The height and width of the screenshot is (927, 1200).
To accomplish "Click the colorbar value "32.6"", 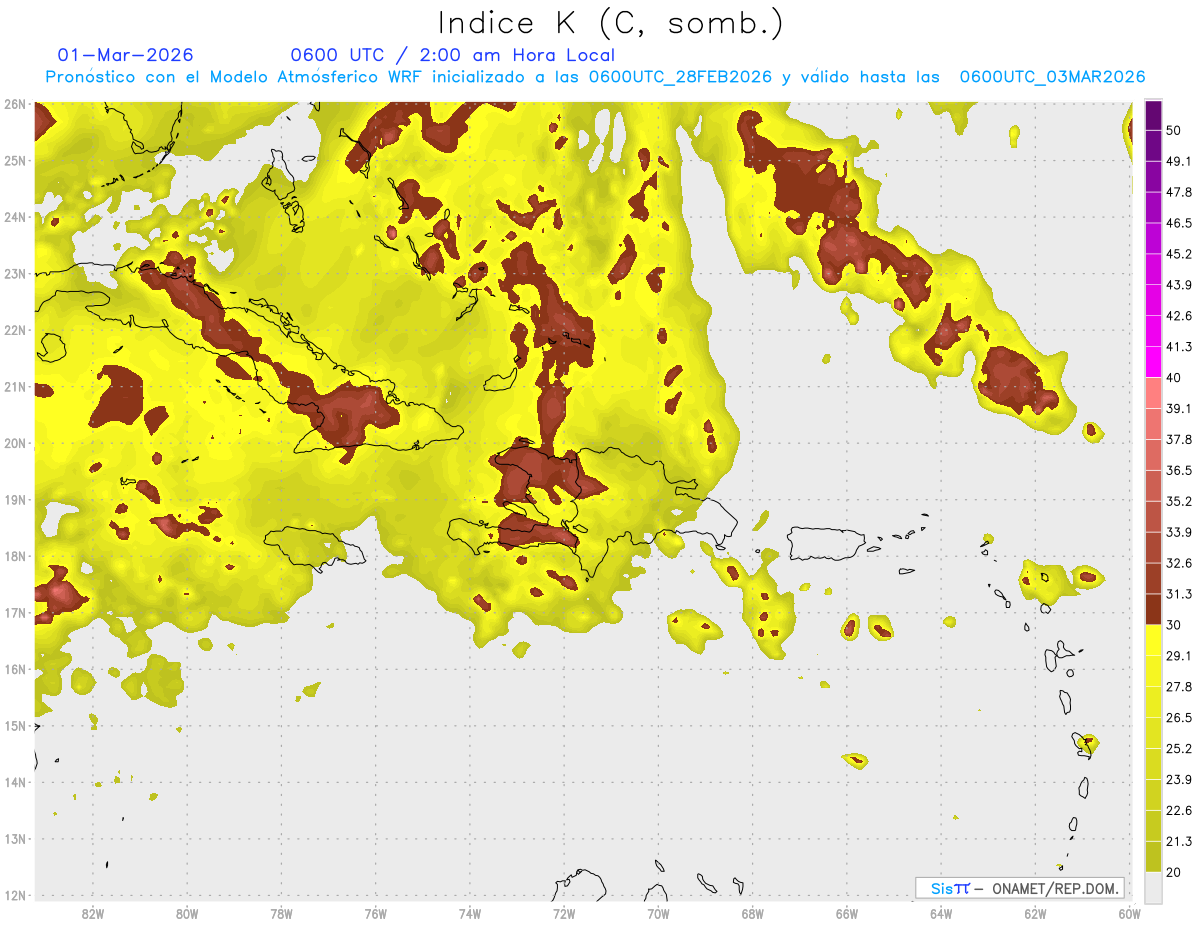I will [x=1179, y=563].
